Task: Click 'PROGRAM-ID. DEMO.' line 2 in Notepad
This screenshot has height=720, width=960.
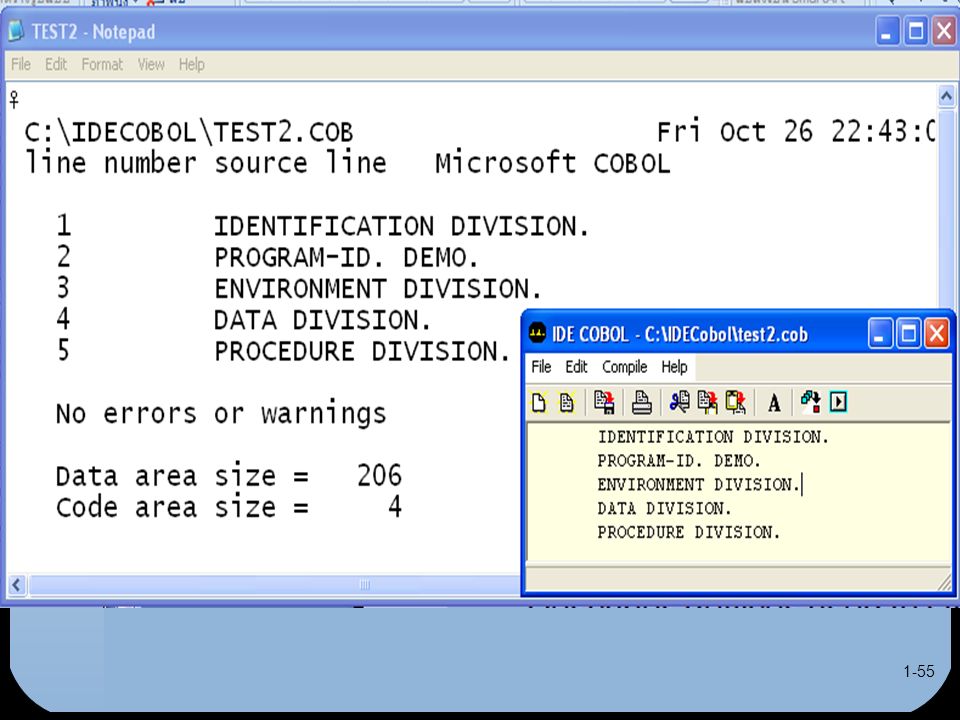Action: pos(345,258)
